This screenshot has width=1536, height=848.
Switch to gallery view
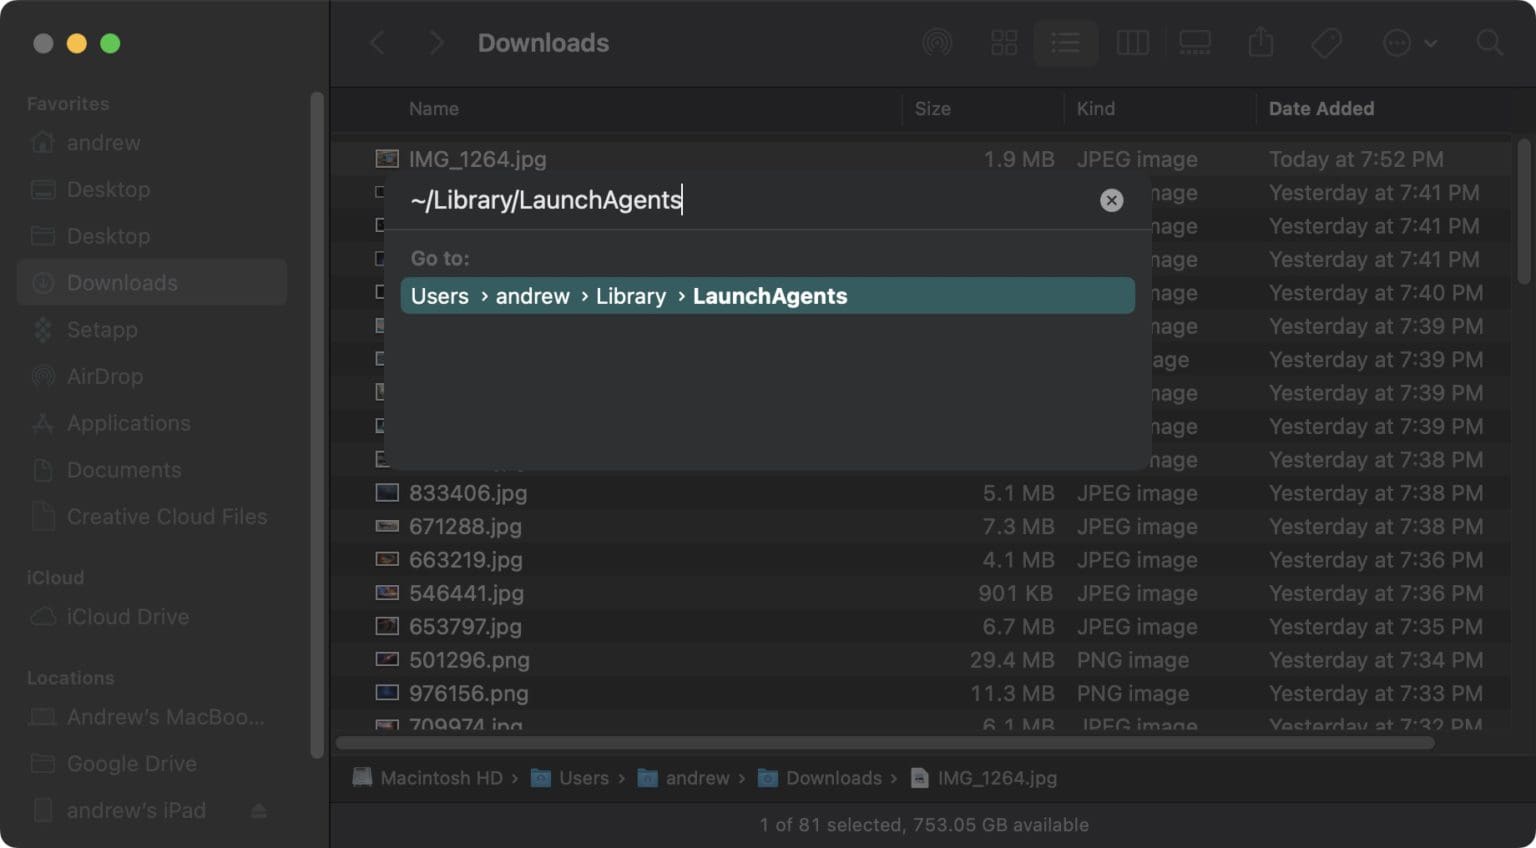(x=1195, y=43)
